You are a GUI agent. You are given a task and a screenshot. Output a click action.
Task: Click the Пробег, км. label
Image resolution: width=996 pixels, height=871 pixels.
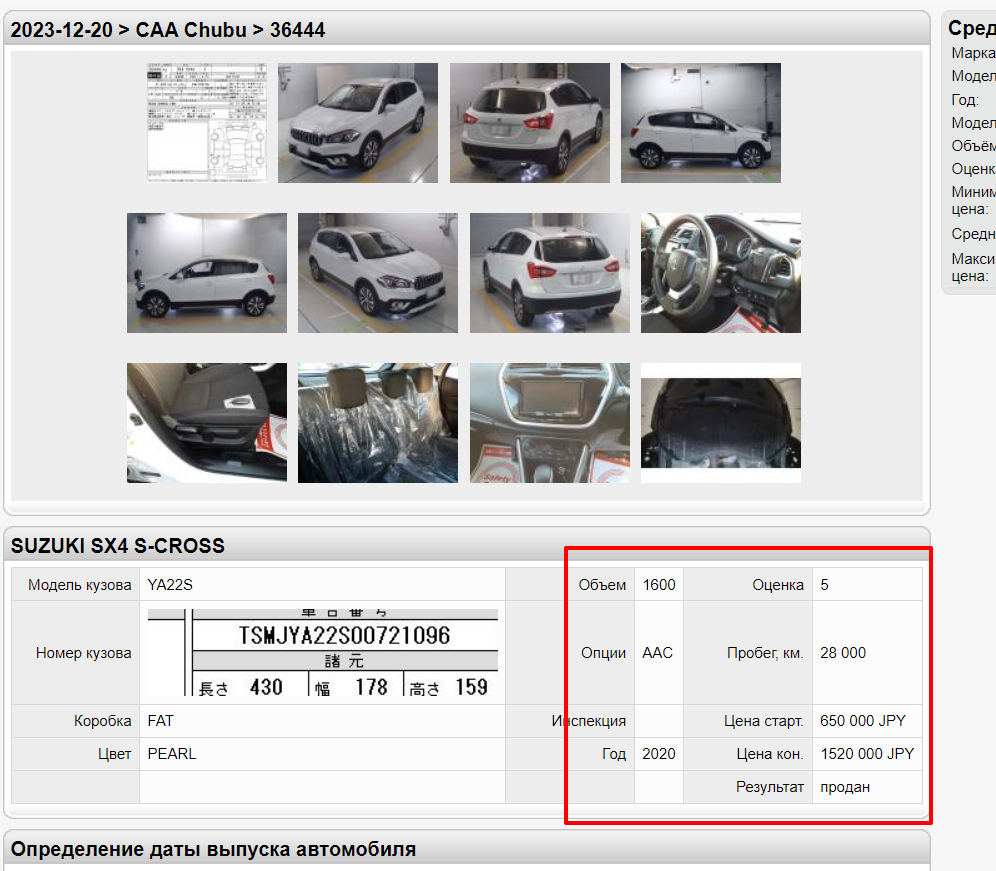(x=765, y=653)
